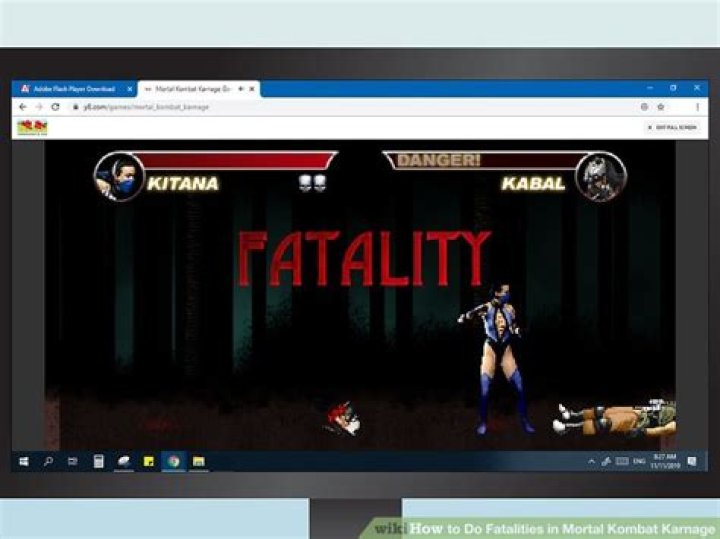Open the taskbar clock and date
The image size is (720, 539).
[x=665, y=461]
